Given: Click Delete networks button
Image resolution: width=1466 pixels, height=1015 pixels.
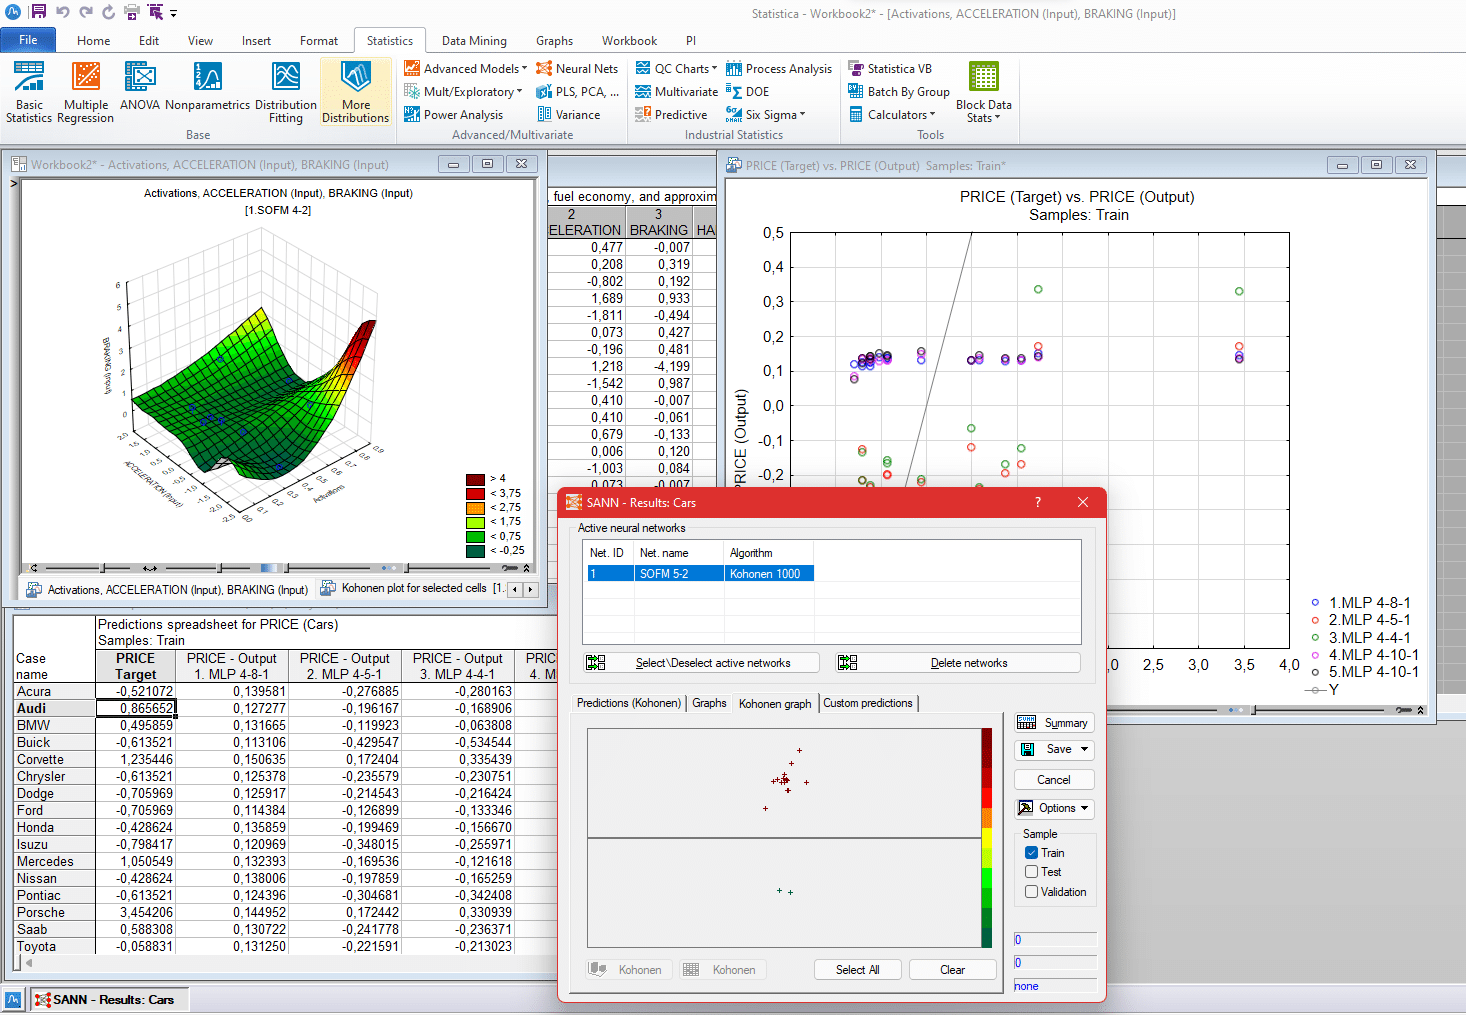Looking at the screenshot, I should 958,663.
